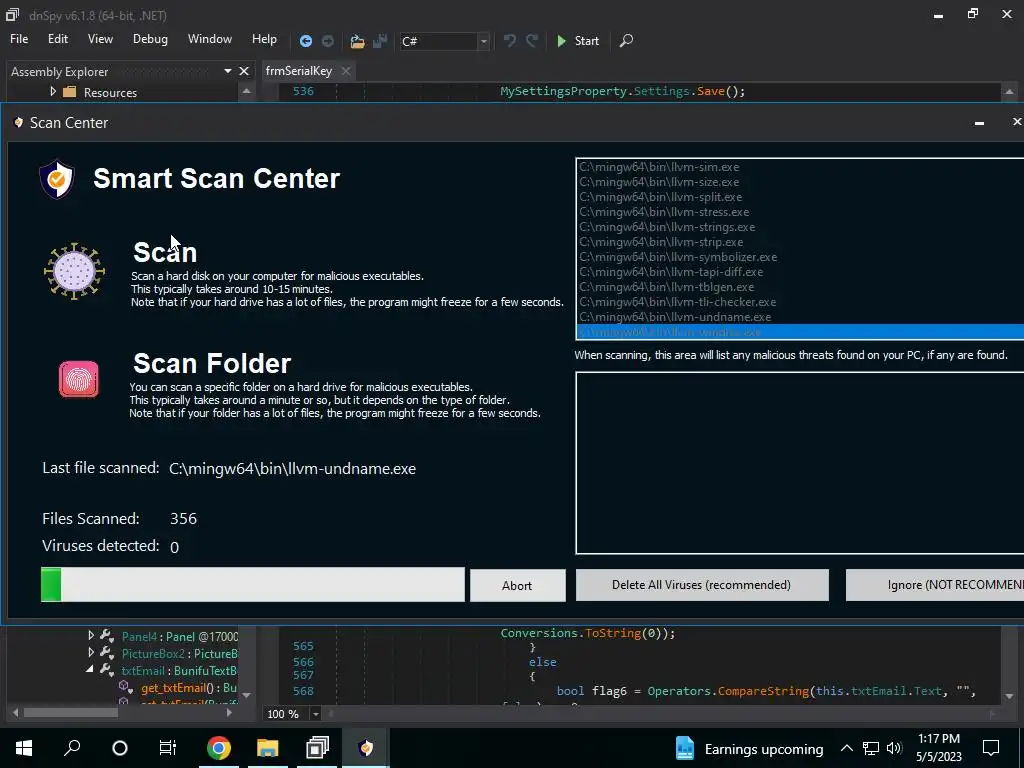1024x768 pixels.
Task: Open the File menu in dnSpy
Action: [19, 39]
